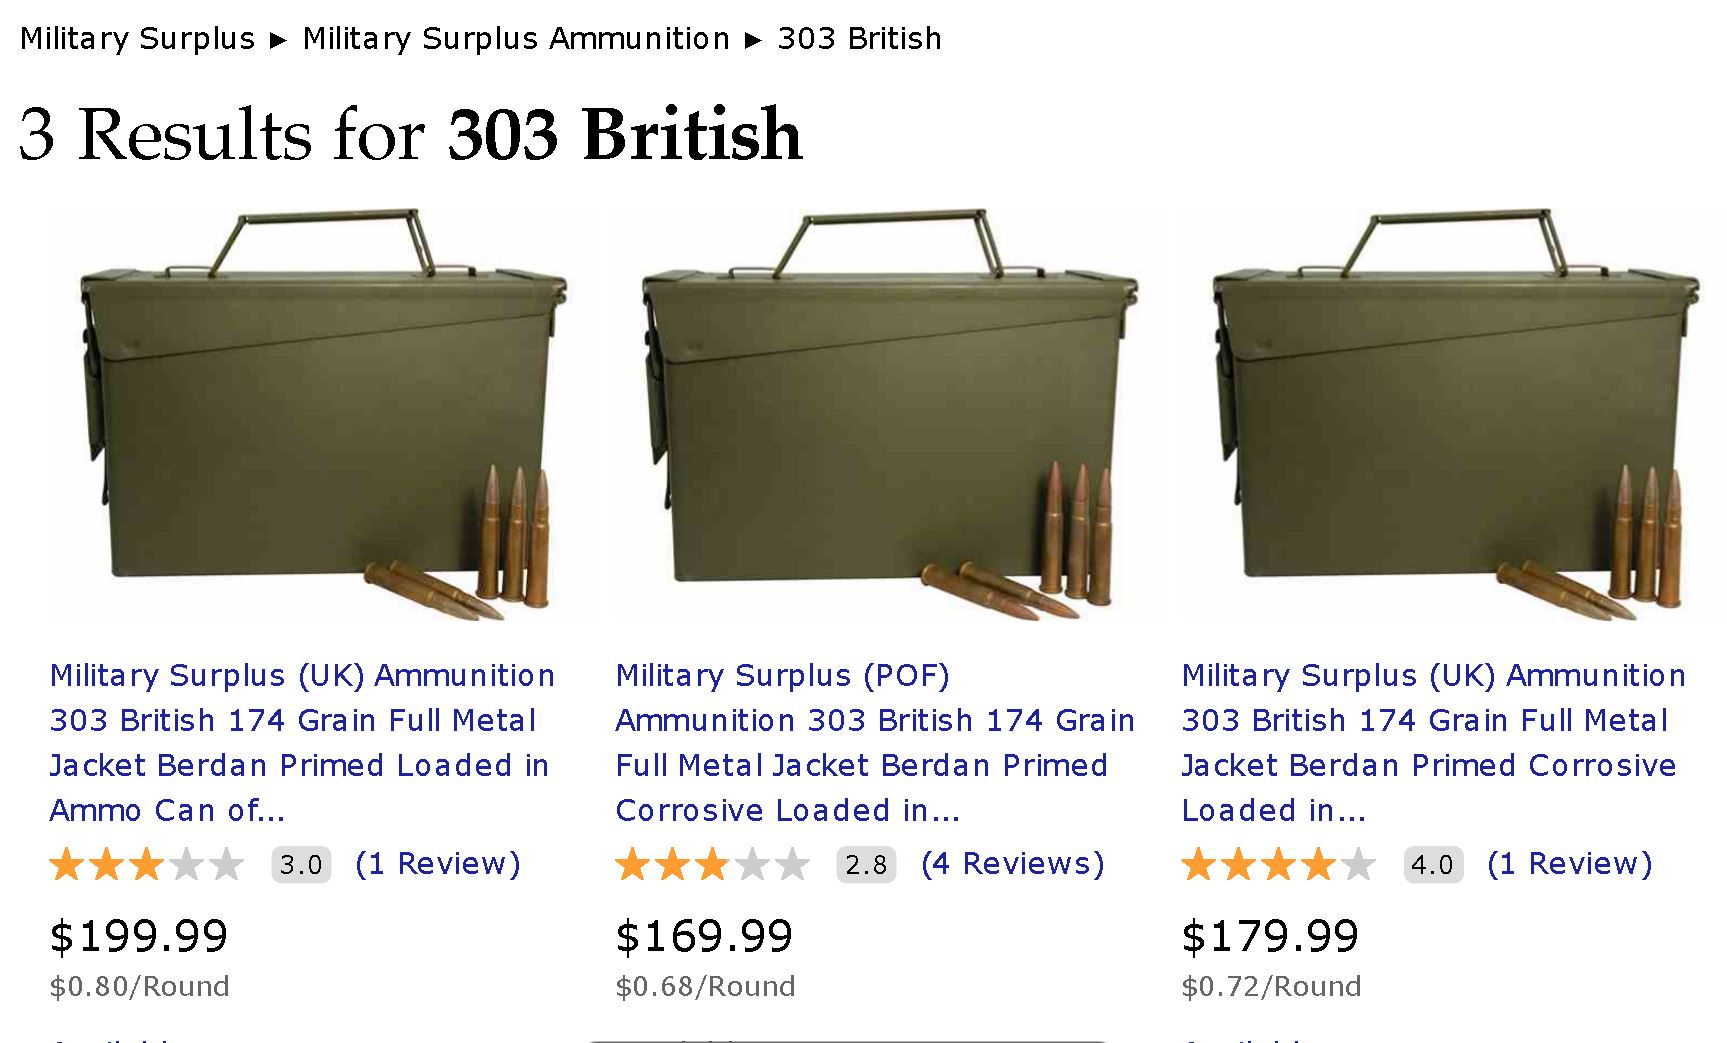Click the 2.8 rating badge
Screen dimensions: 1727x1043
(x=866, y=865)
